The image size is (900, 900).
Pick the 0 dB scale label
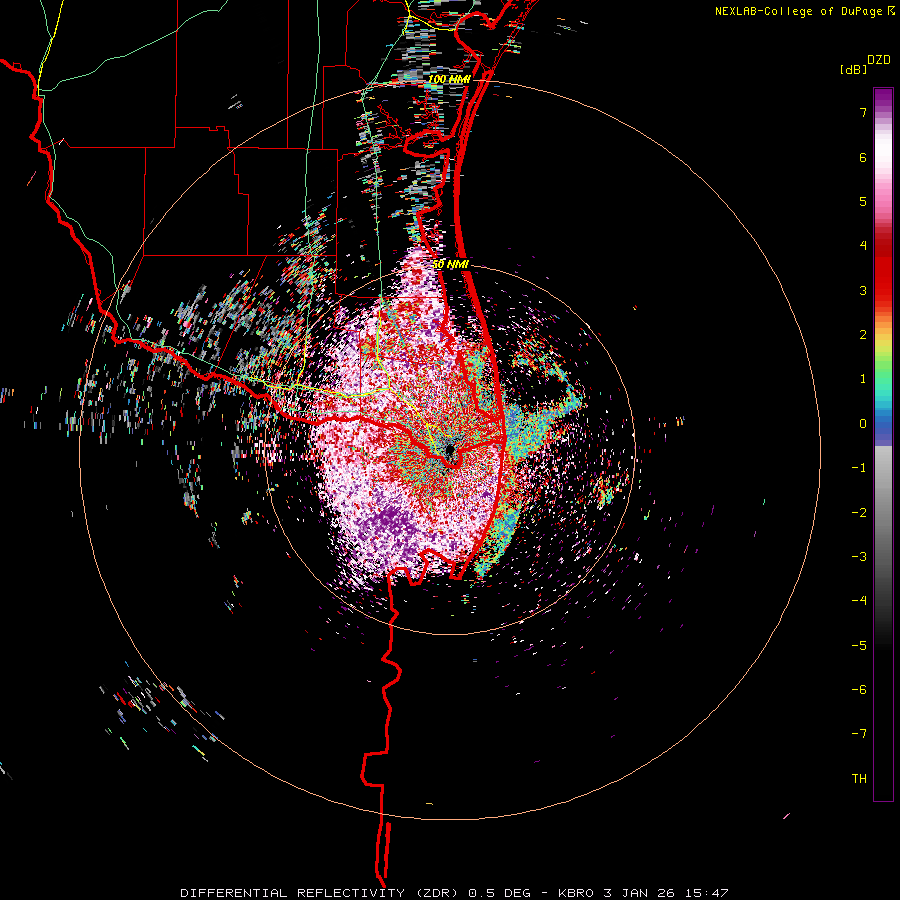pyautogui.click(x=863, y=424)
